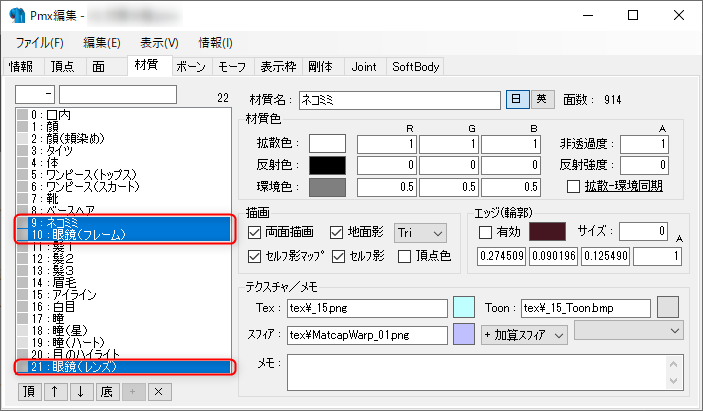Click the 頂 move-to-top button
703x411 pixels.
tap(30, 392)
